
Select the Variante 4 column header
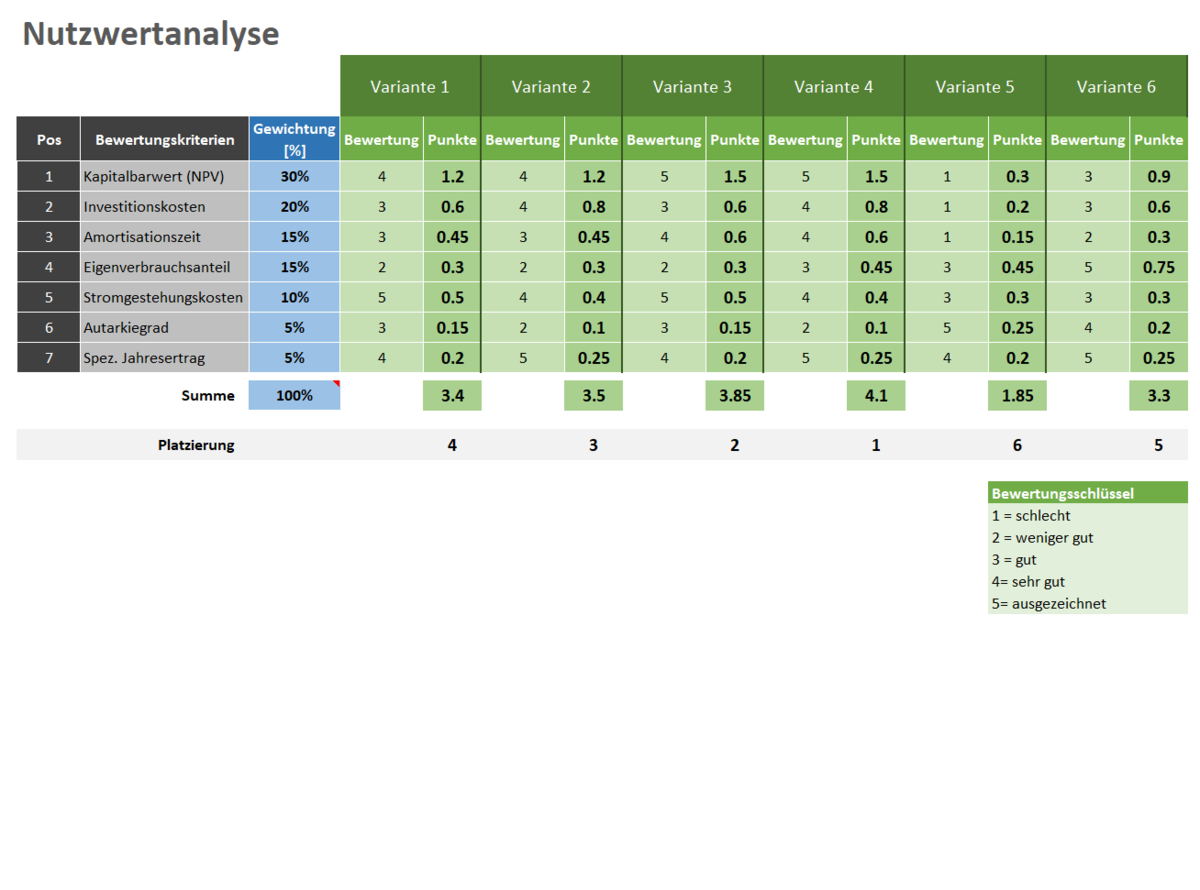tap(833, 86)
